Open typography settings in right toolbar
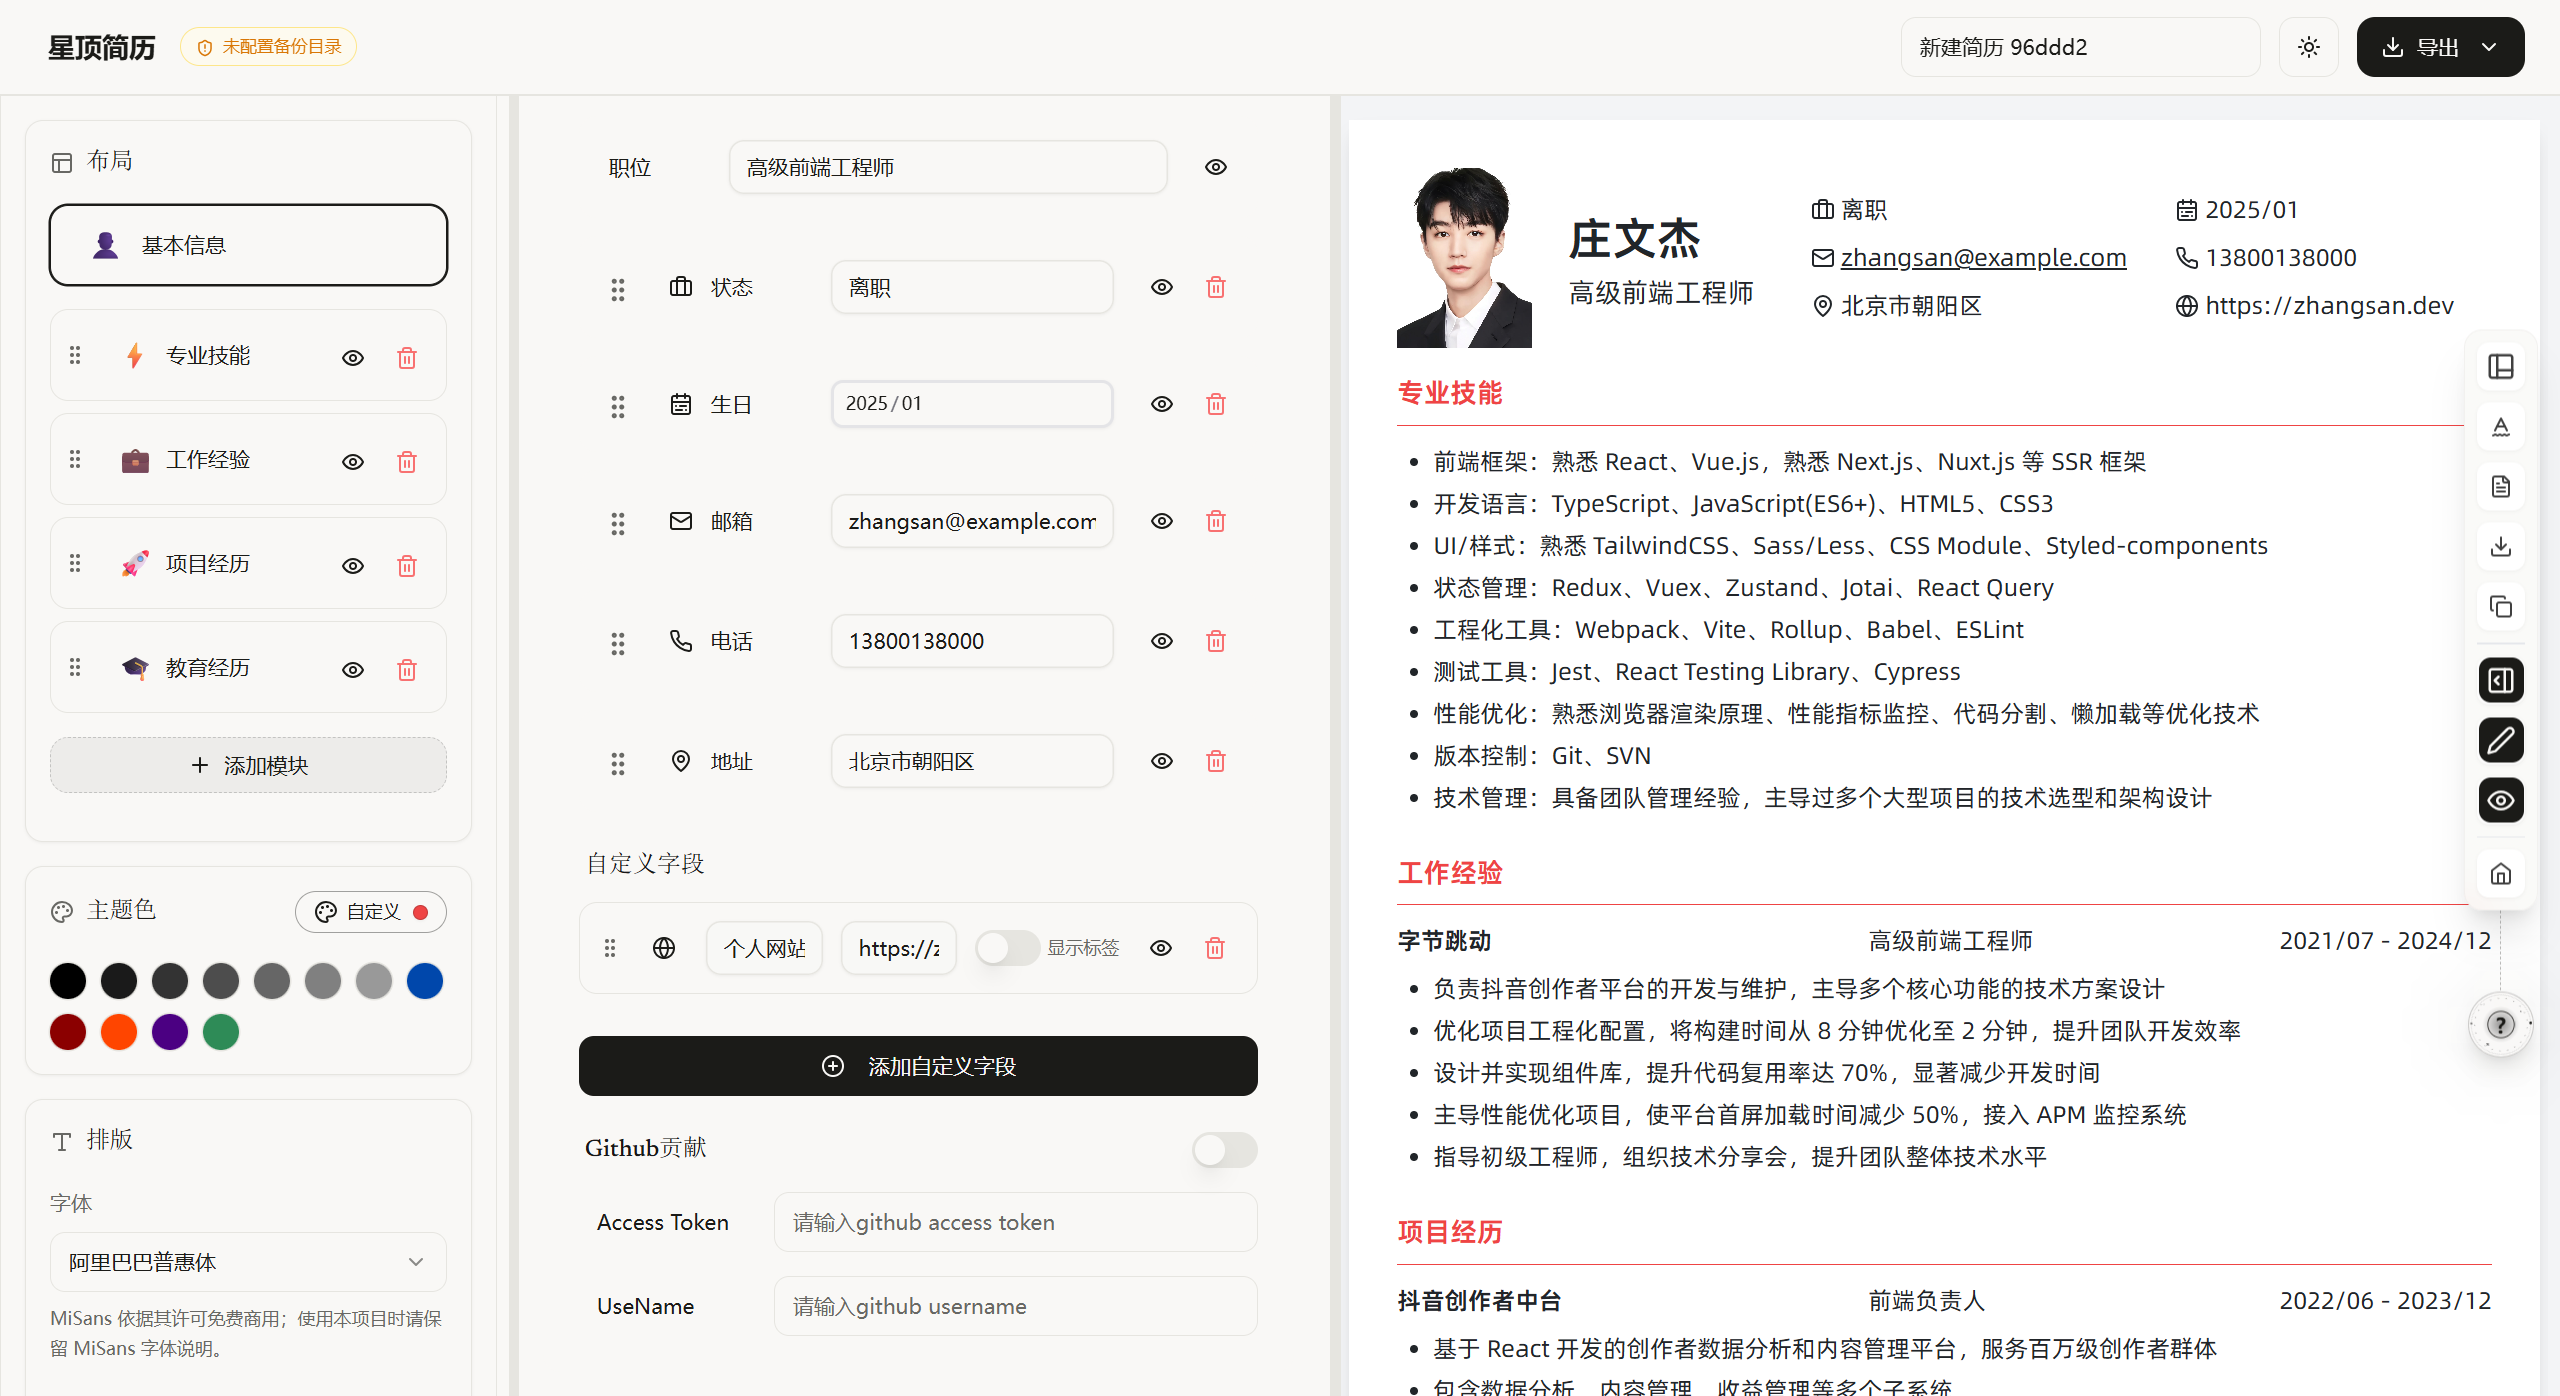 point(2500,427)
